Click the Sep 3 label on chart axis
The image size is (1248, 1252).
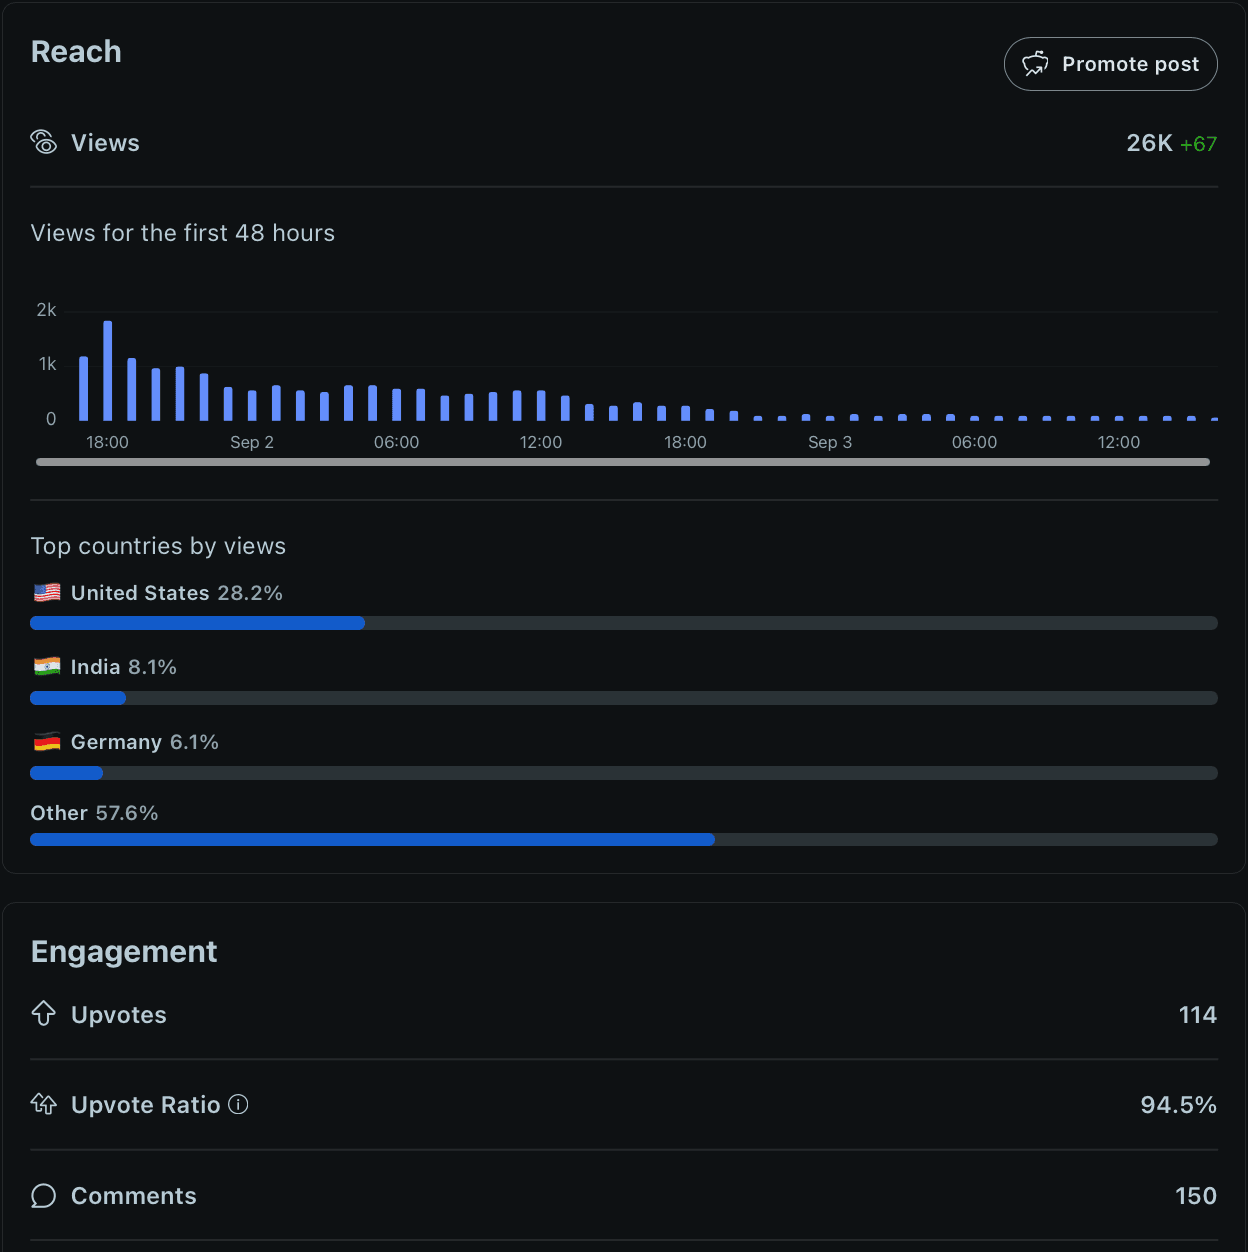point(830,442)
